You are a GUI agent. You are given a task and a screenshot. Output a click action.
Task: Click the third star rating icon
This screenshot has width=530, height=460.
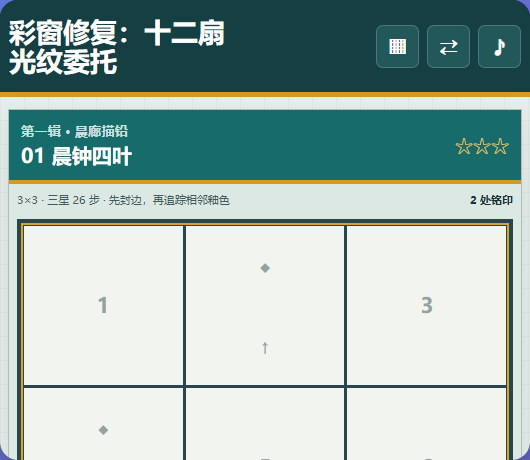[500, 146]
